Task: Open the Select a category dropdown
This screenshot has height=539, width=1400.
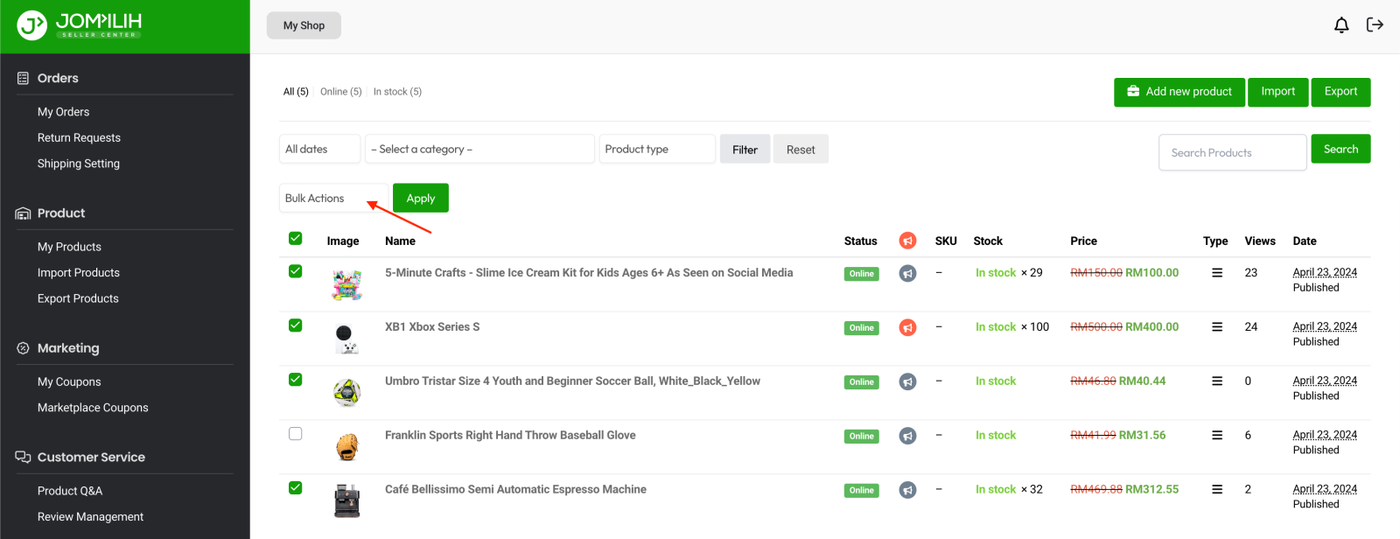Action: pos(479,149)
